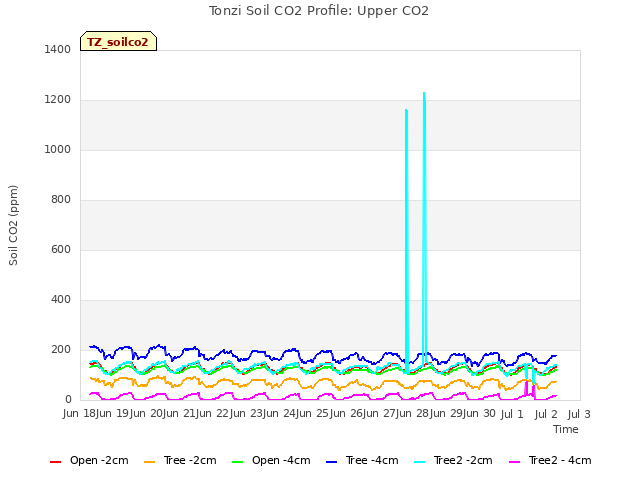Viewport: 640px width, 480px height.
Task: Click the Time axis label
Action: coord(565,429)
